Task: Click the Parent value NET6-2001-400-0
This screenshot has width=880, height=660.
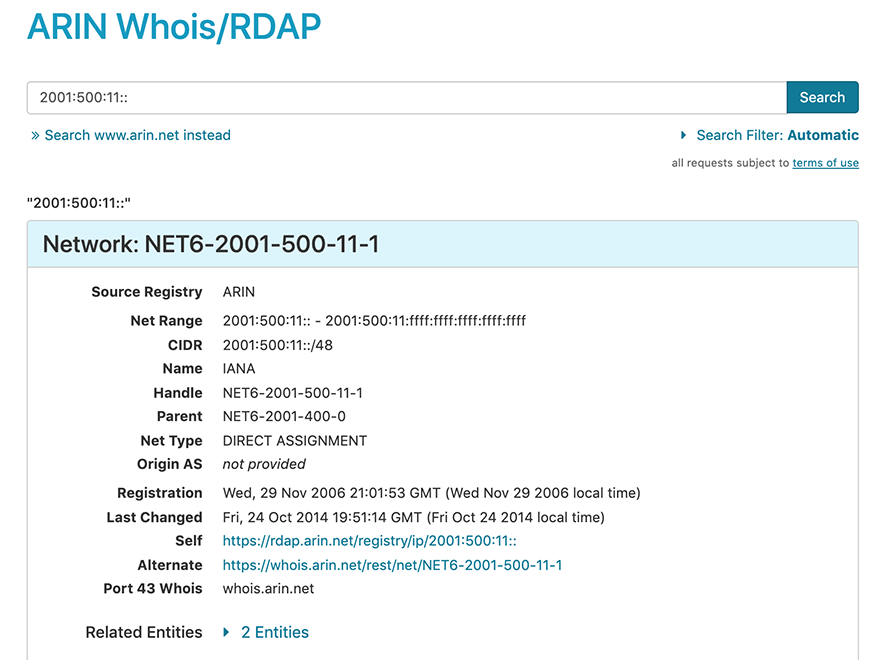Action: click(284, 416)
